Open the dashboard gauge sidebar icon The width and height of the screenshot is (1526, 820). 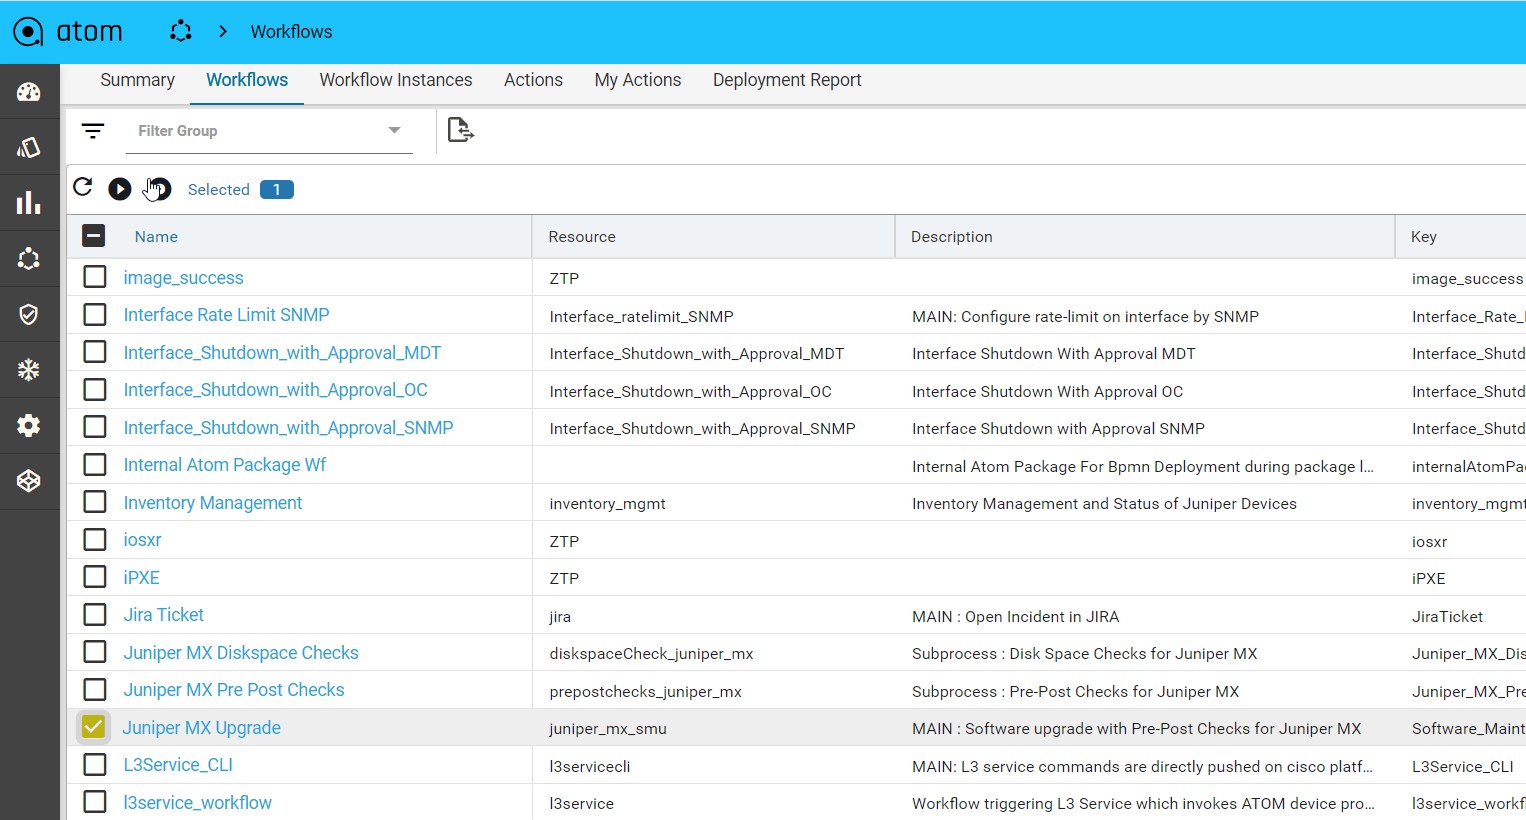click(x=29, y=92)
